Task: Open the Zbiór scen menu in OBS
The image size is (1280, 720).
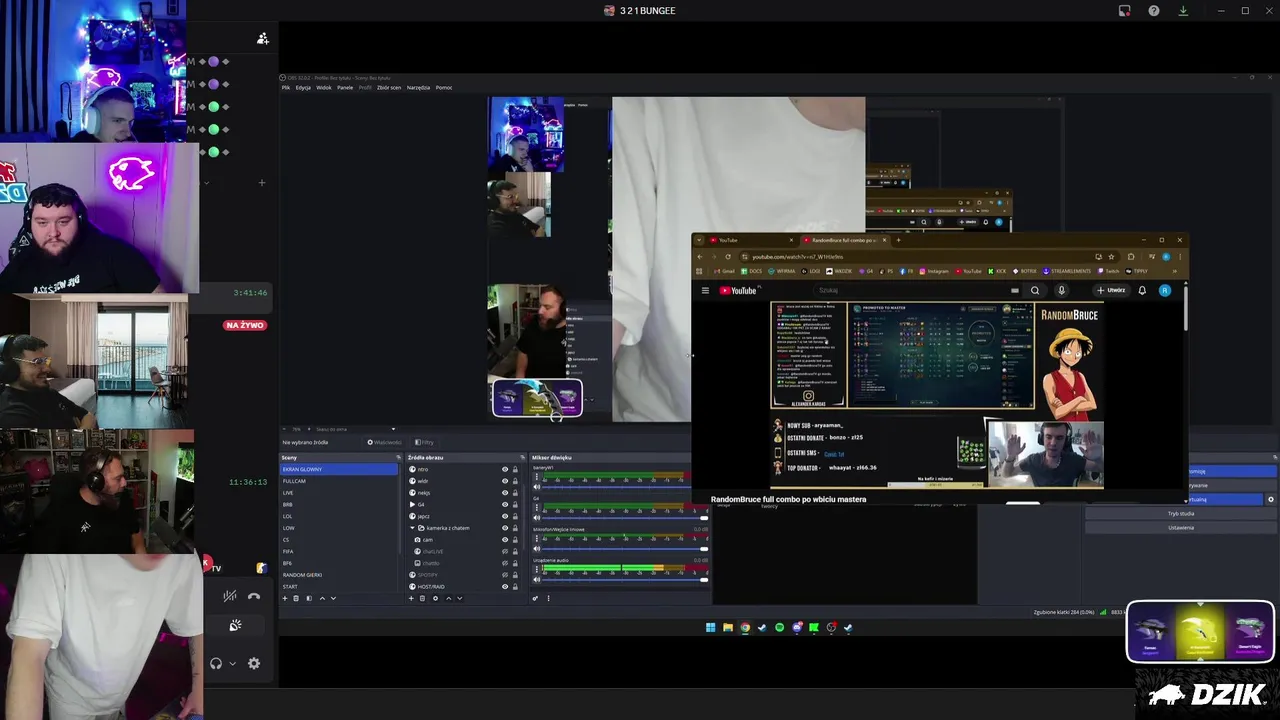Action: pos(389,87)
